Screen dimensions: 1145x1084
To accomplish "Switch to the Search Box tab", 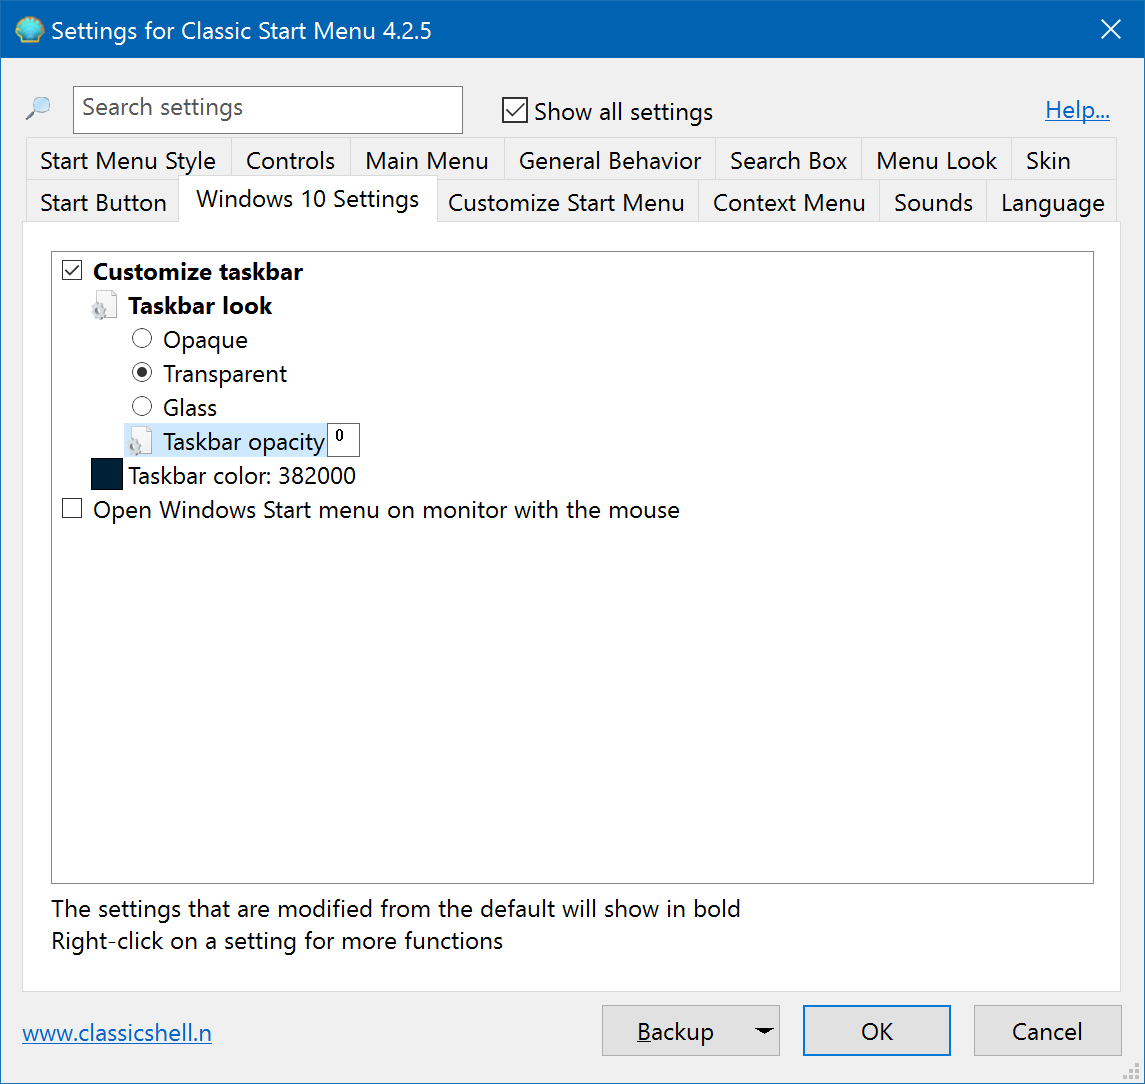I will click(x=788, y=160).
